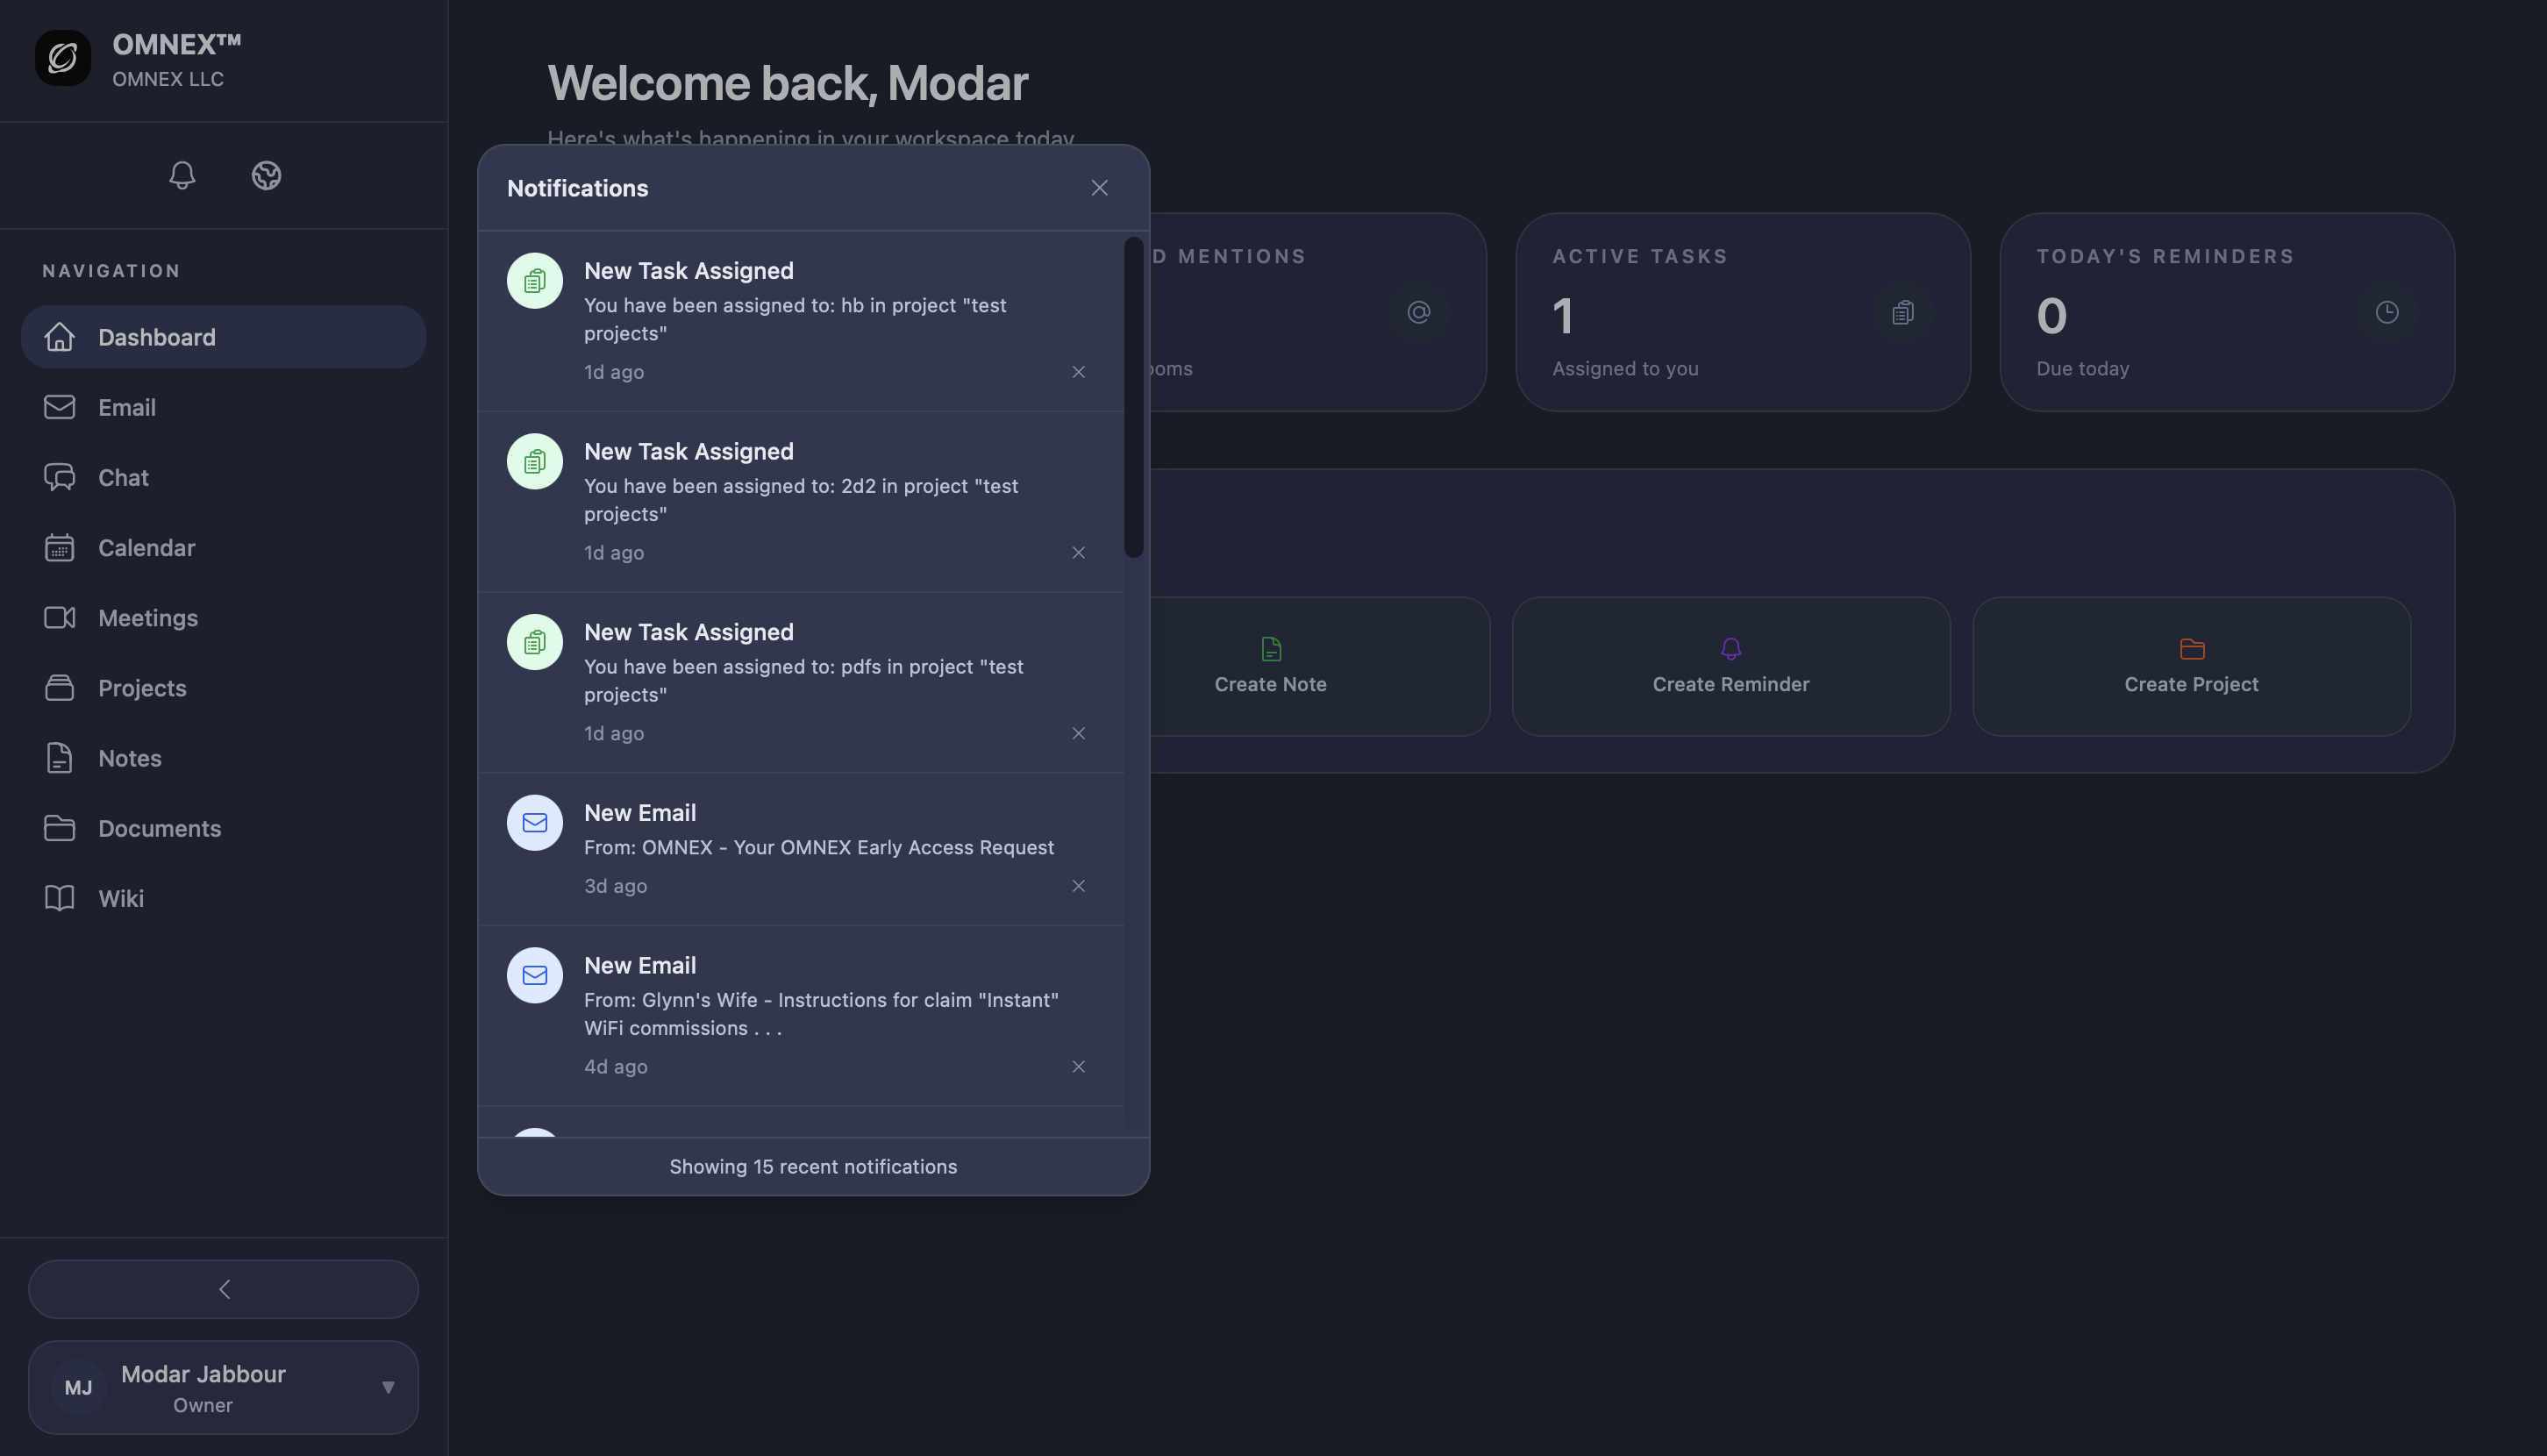Dismiss the 'pdfs' task notification
Image resolution: width=2547 pixels, height=1456 pixels.
1078,733
